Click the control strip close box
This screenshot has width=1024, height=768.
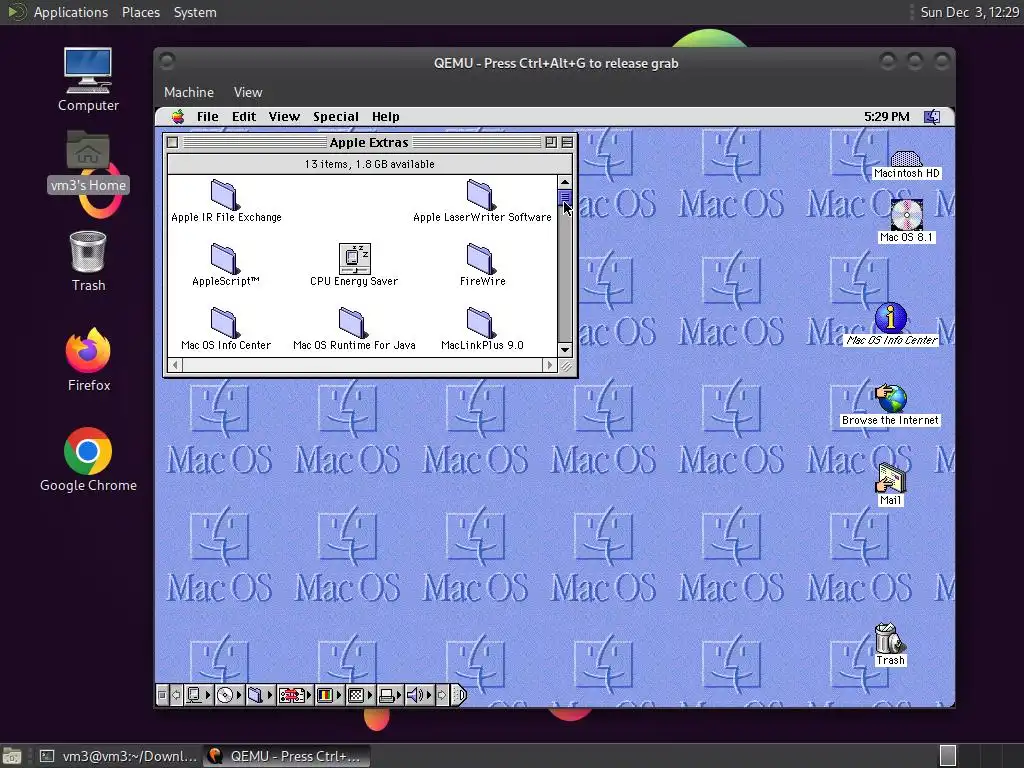pyautogui.click(x=162, y=695)
